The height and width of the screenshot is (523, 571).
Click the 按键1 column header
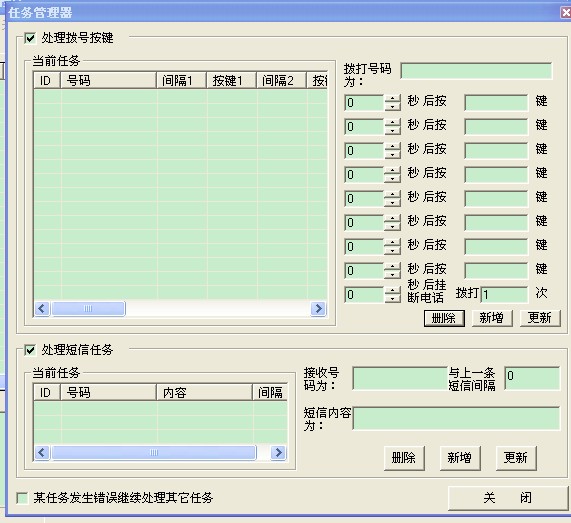[x=231, y=80]
